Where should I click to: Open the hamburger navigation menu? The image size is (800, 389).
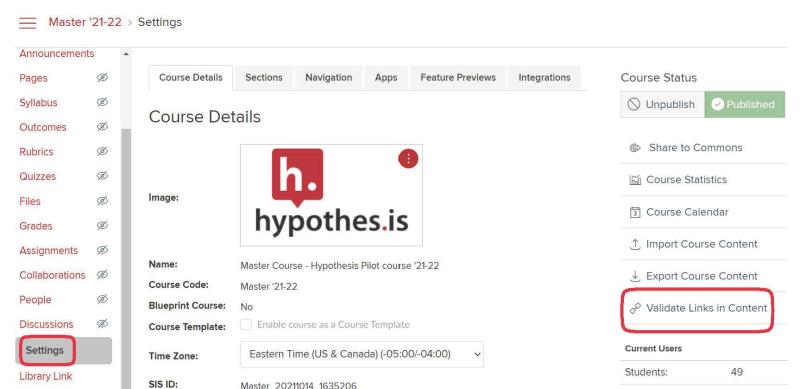point(28,23)
